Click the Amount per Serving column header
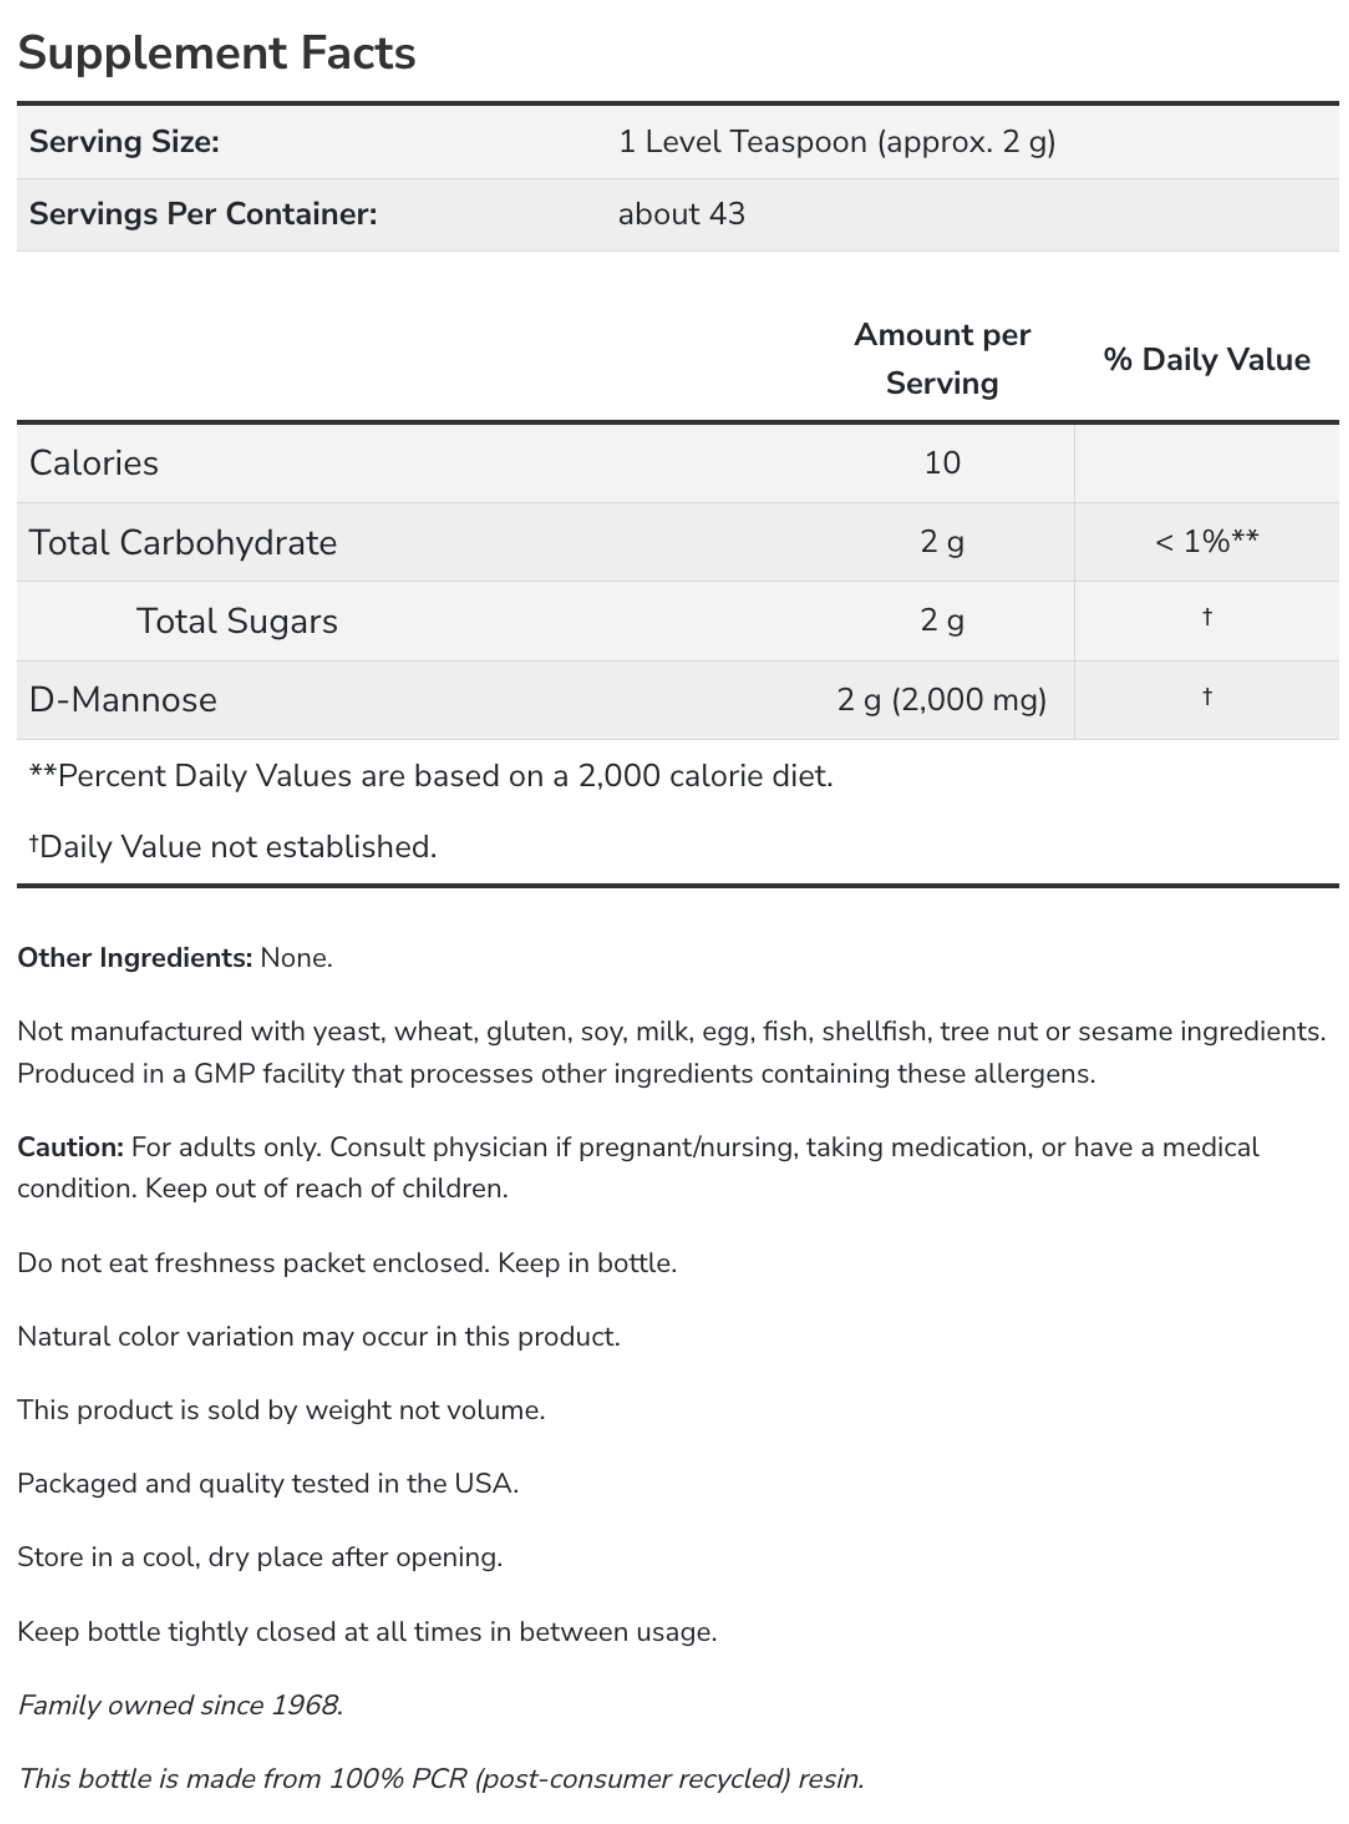The width and height of the screenshot is (1349, 1824). (942, 359)
